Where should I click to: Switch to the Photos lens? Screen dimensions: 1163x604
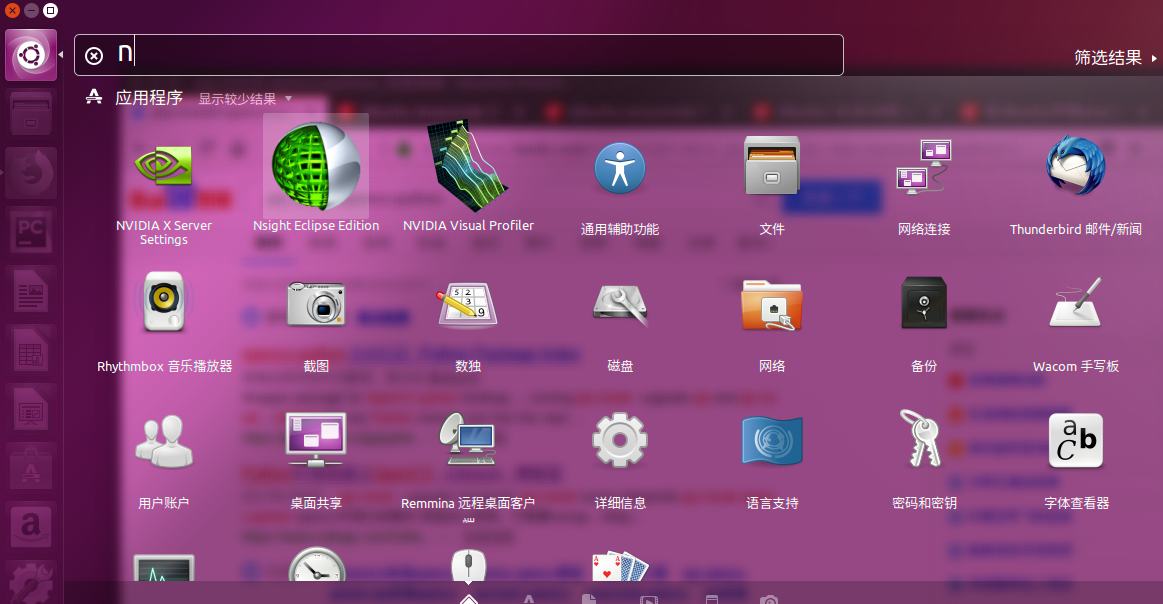[x=769, y=598]
